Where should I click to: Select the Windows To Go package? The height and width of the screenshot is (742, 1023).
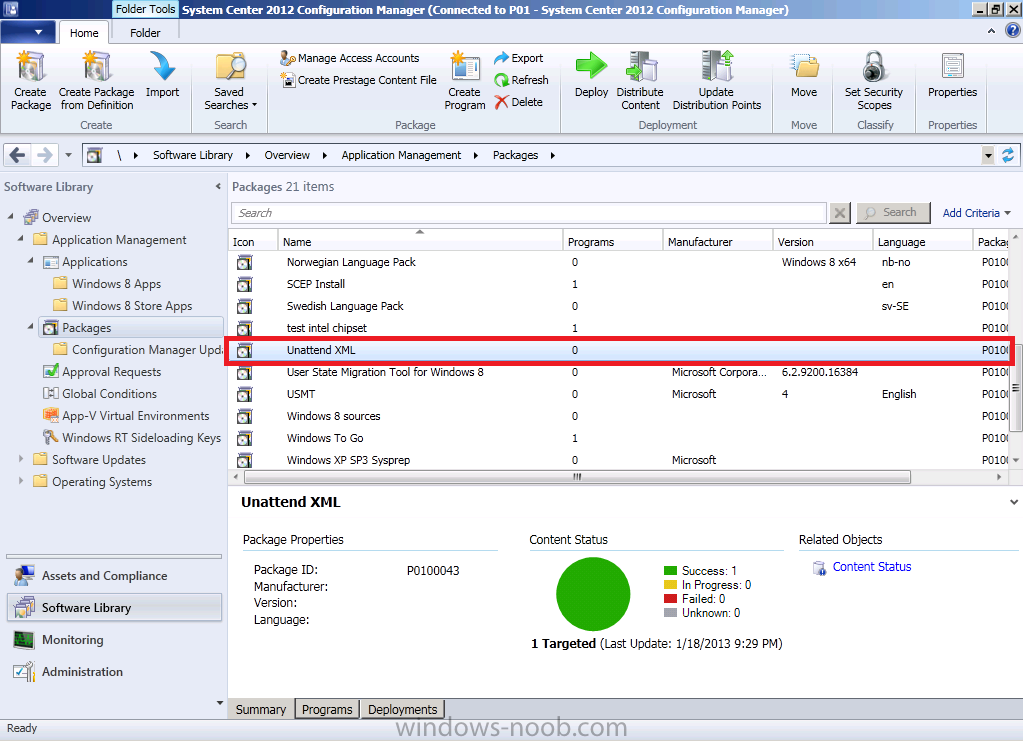(618, 439)
